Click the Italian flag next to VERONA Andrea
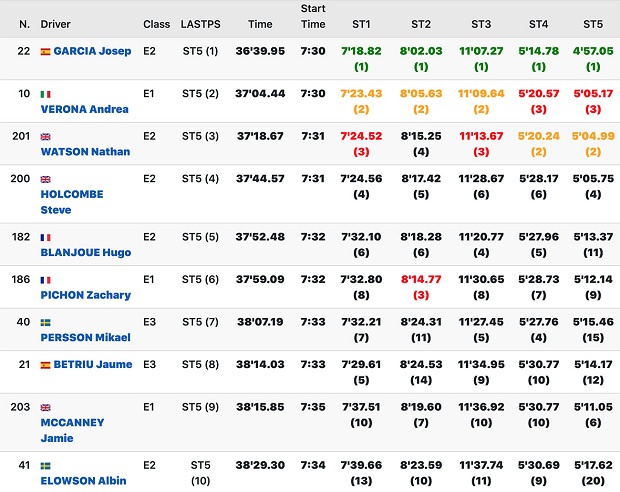This screenshot has height=492, width=620. tap(45, 93)
